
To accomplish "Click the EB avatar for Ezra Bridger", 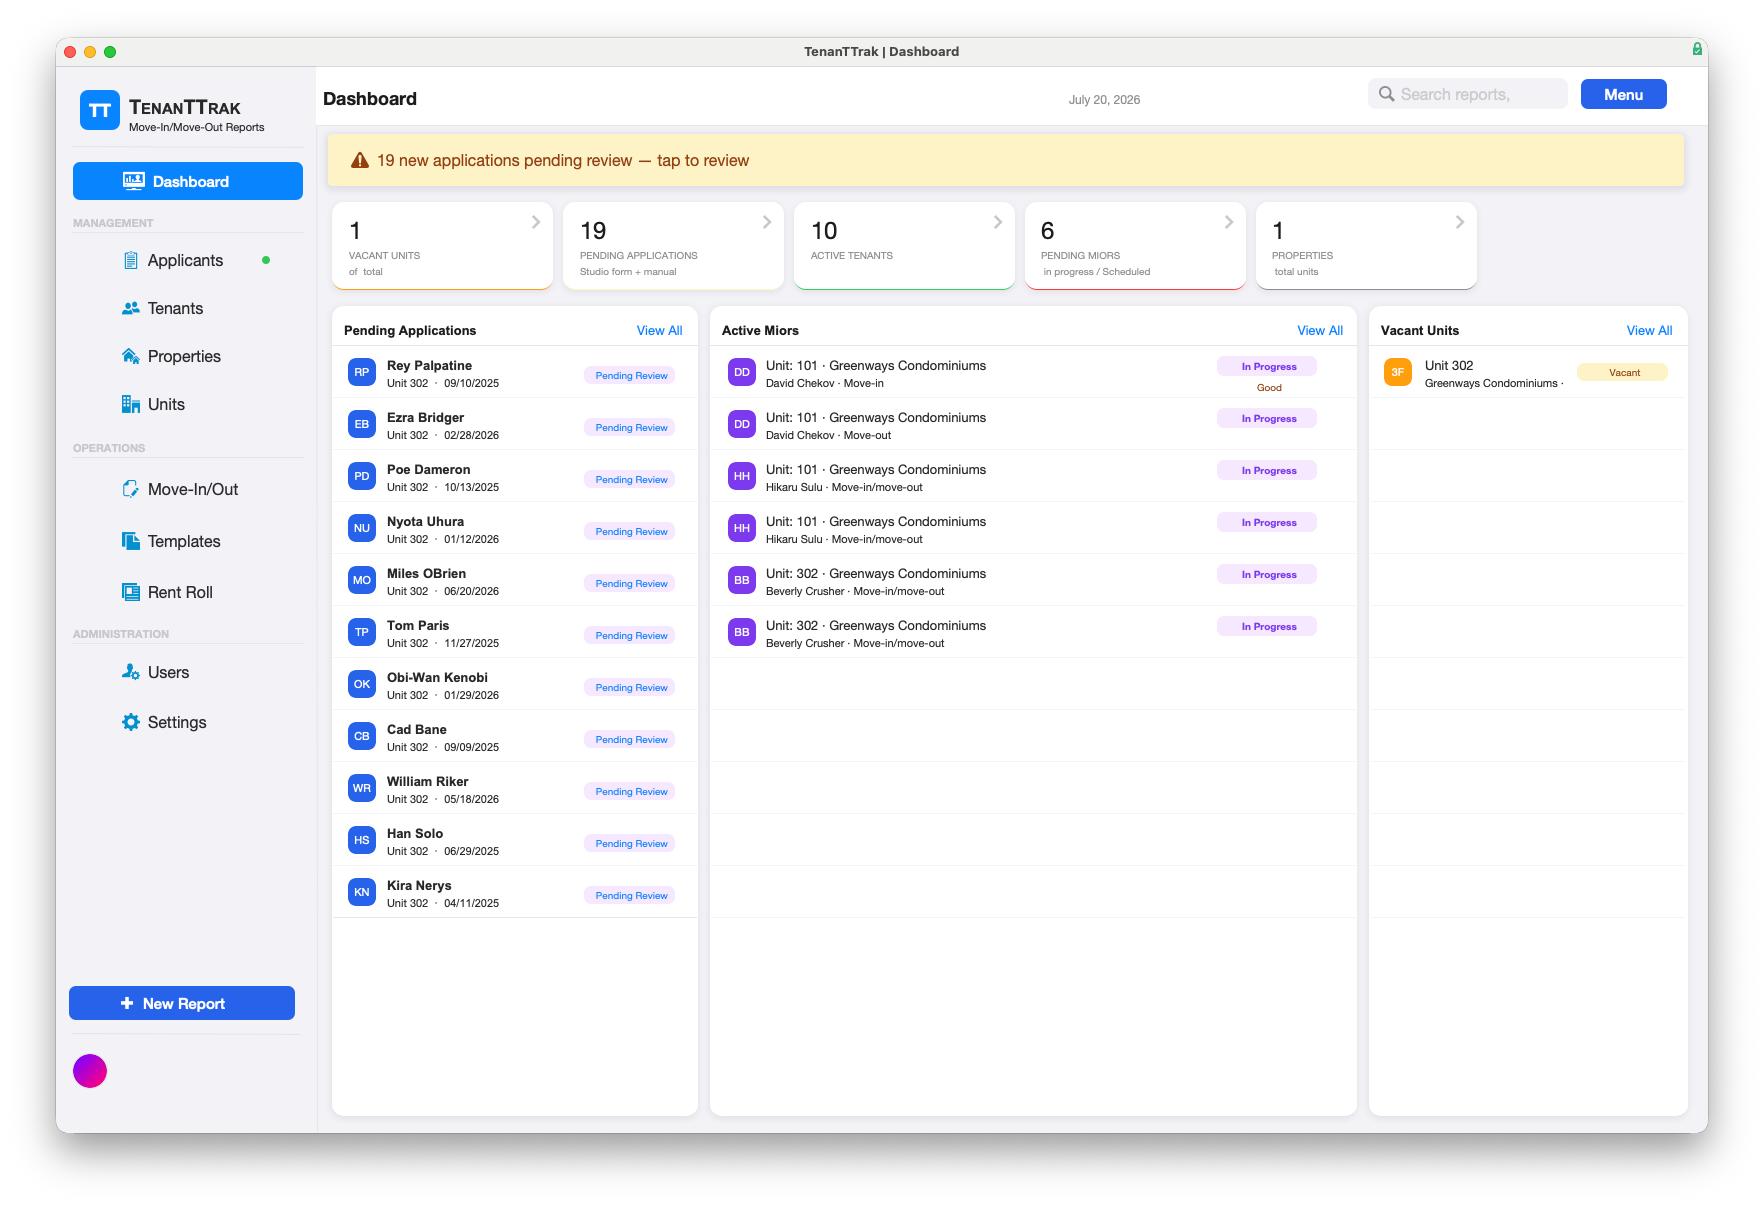I will click(x=362, y=424).
